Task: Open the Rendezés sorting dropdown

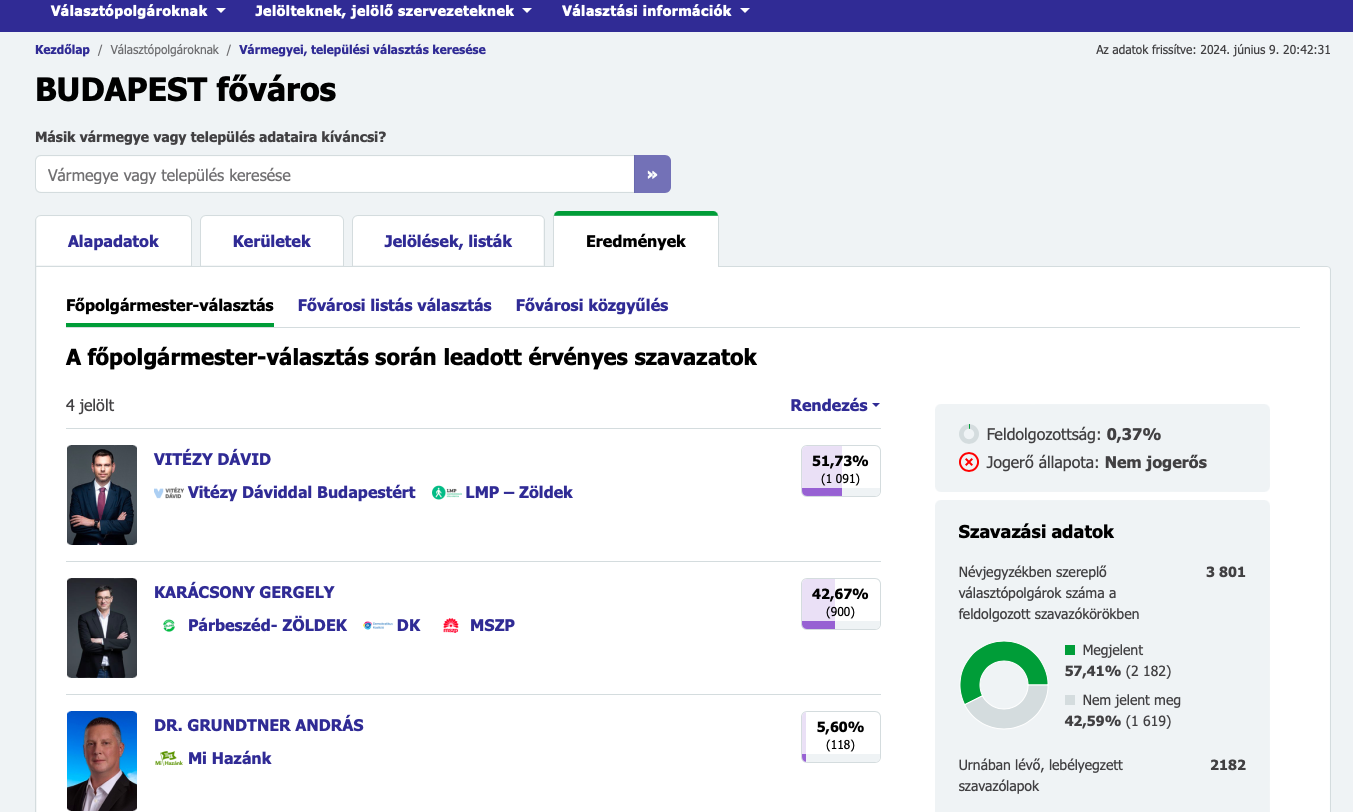Action: tap(834, 405)
